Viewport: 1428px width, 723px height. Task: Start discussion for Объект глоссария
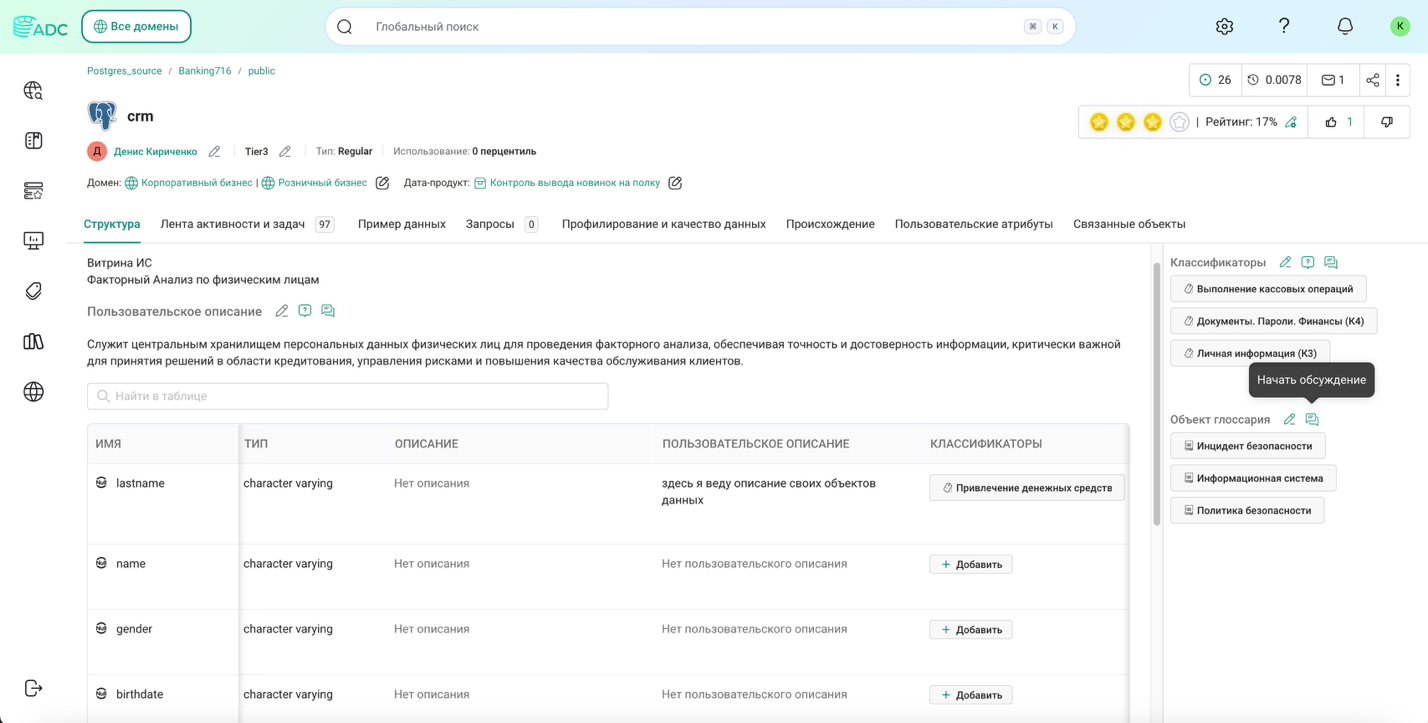pos(1312,419)
